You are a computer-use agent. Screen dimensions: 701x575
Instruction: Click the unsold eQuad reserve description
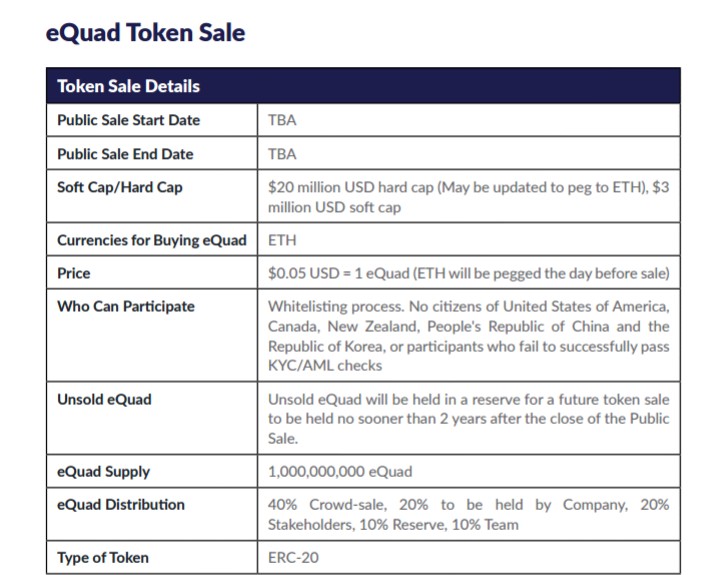point(469,419)
